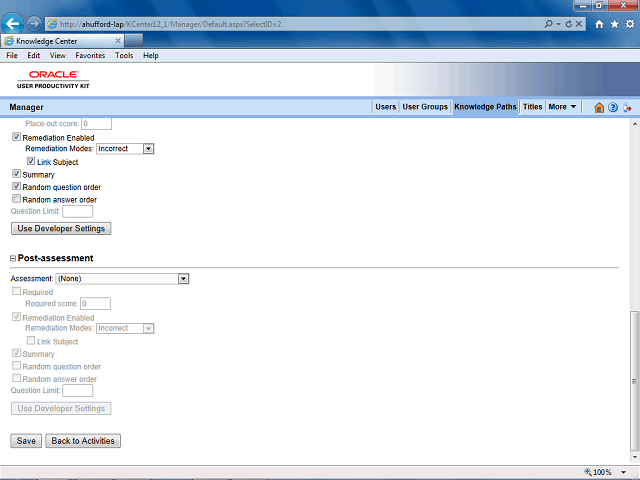Viewport: 640px width, 480px height.
Task: Uncheck the pre-assessment Remediation Enabled checkbox
Action: tap(16, 137)
